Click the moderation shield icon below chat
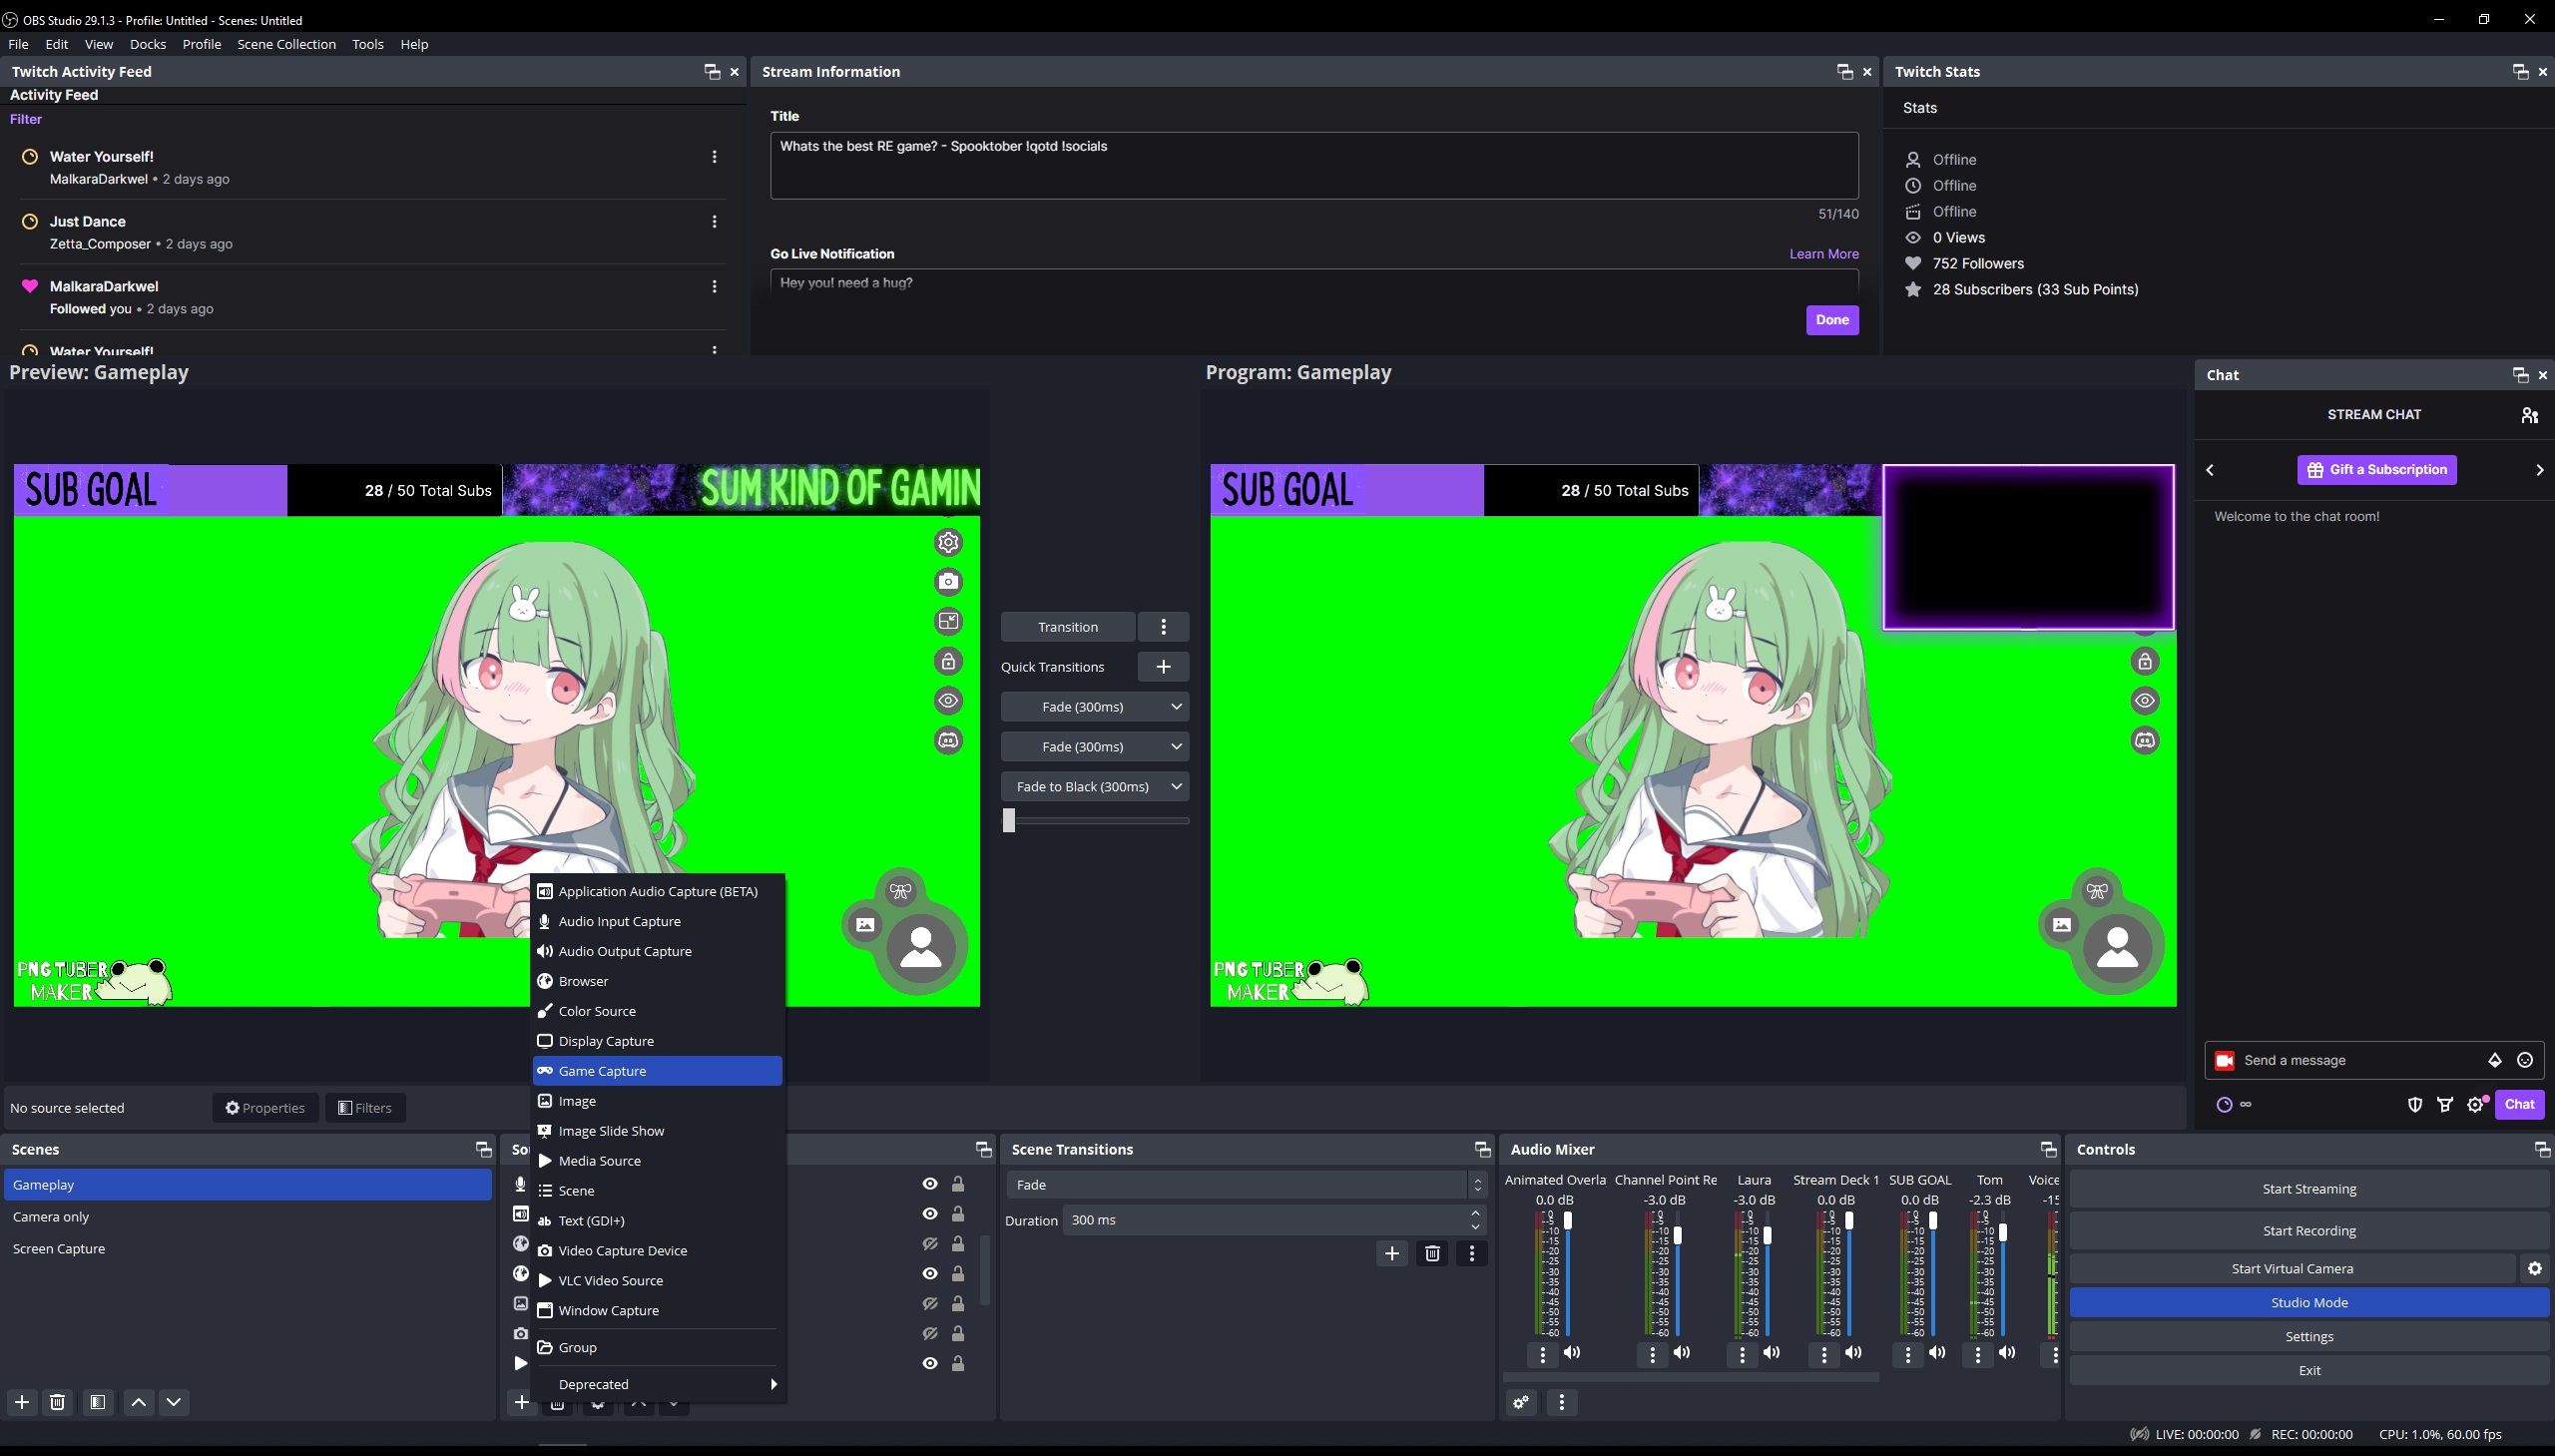The width and height of the screenshot is (2555, 1456). (2417, 1105)
